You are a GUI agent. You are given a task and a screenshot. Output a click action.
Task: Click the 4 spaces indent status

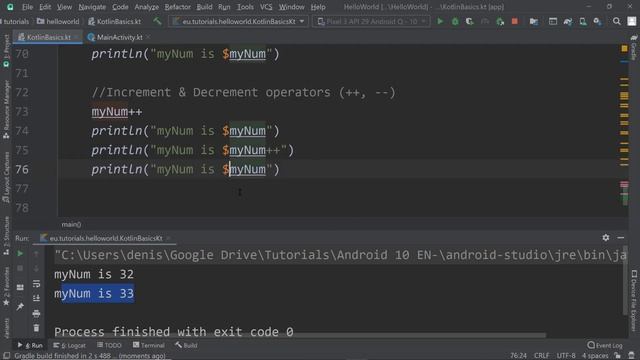tap(595, 356)
